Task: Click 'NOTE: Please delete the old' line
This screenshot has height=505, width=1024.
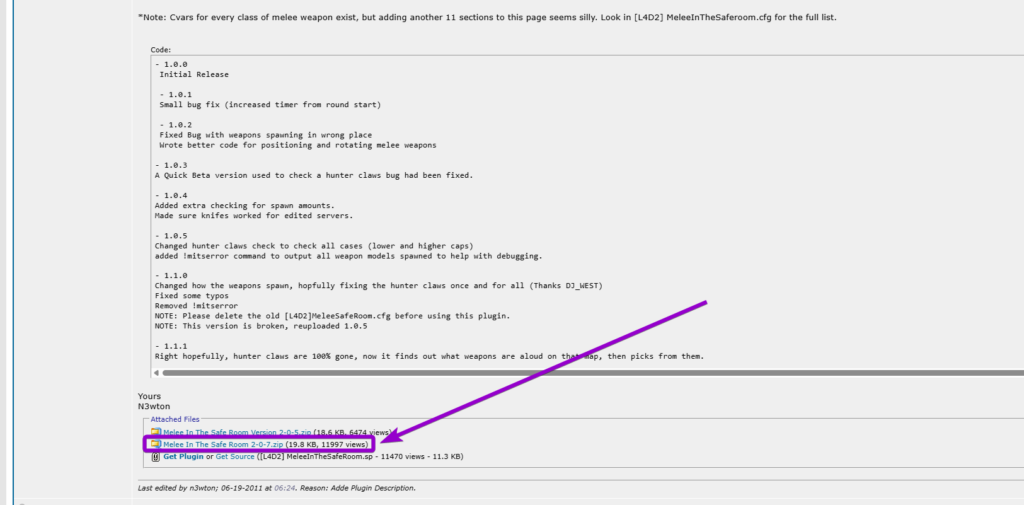Action: tap(332, 316)
